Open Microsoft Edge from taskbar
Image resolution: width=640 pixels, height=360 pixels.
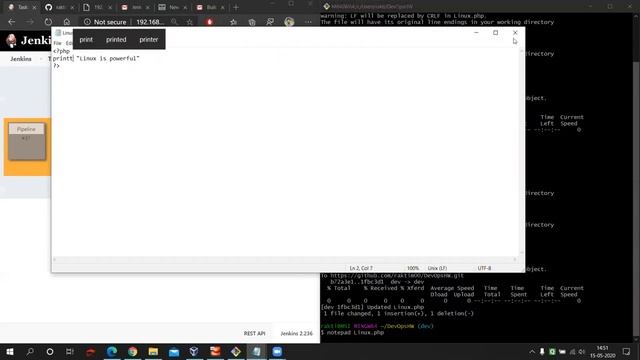pos(112,351)
